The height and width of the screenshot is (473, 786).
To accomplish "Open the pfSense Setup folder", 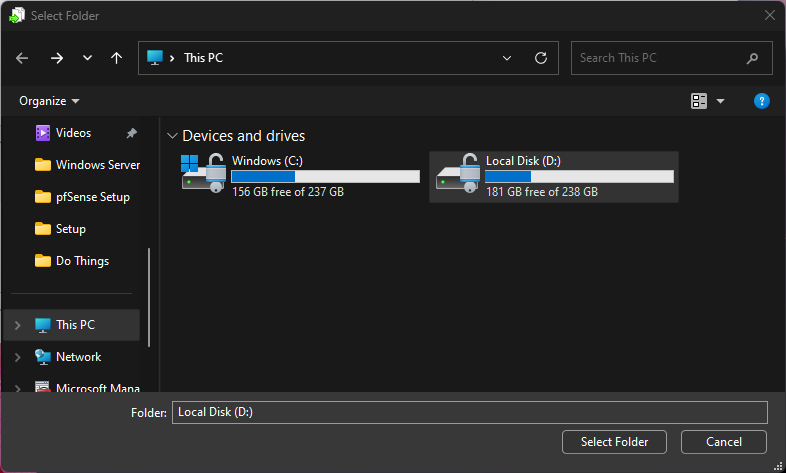I will 92,197.
